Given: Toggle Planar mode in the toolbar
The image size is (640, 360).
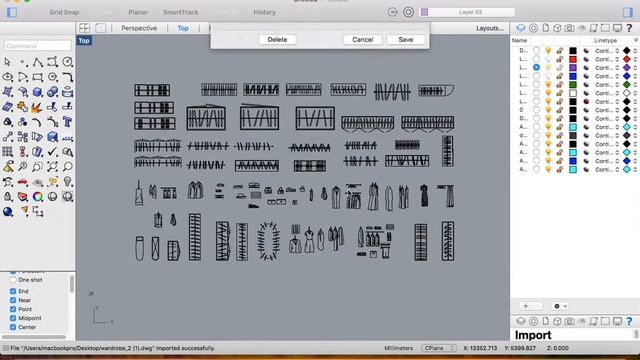Looking at the screenshot, I should tap(138, 12).
